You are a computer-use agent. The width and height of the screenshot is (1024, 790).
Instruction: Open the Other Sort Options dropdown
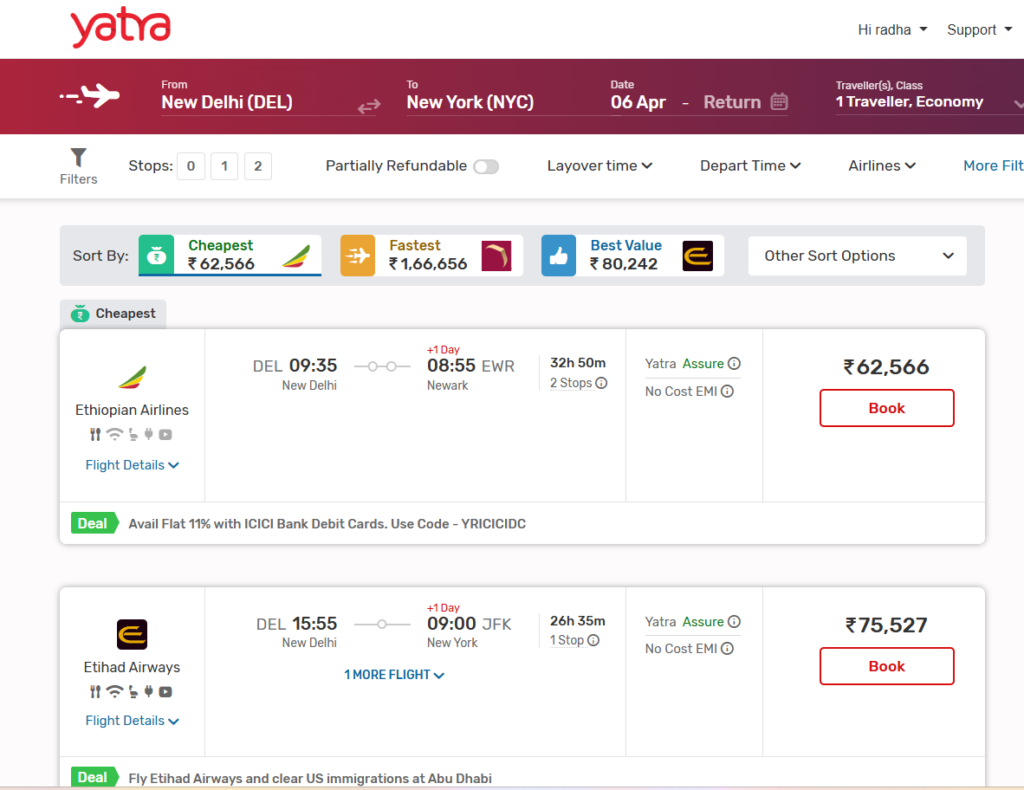point(857,255)
